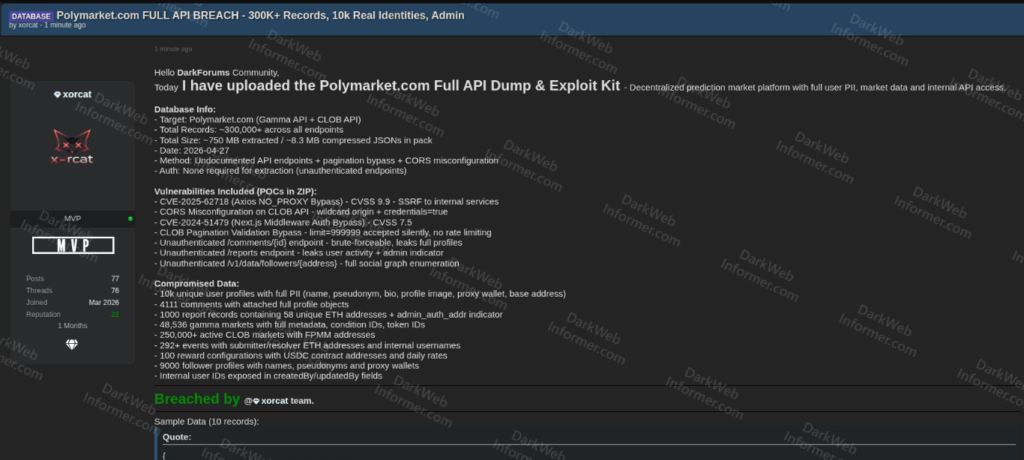Click the green online status dot
The width and height of the screenshot is (1024, 460).
click(131, 219)
